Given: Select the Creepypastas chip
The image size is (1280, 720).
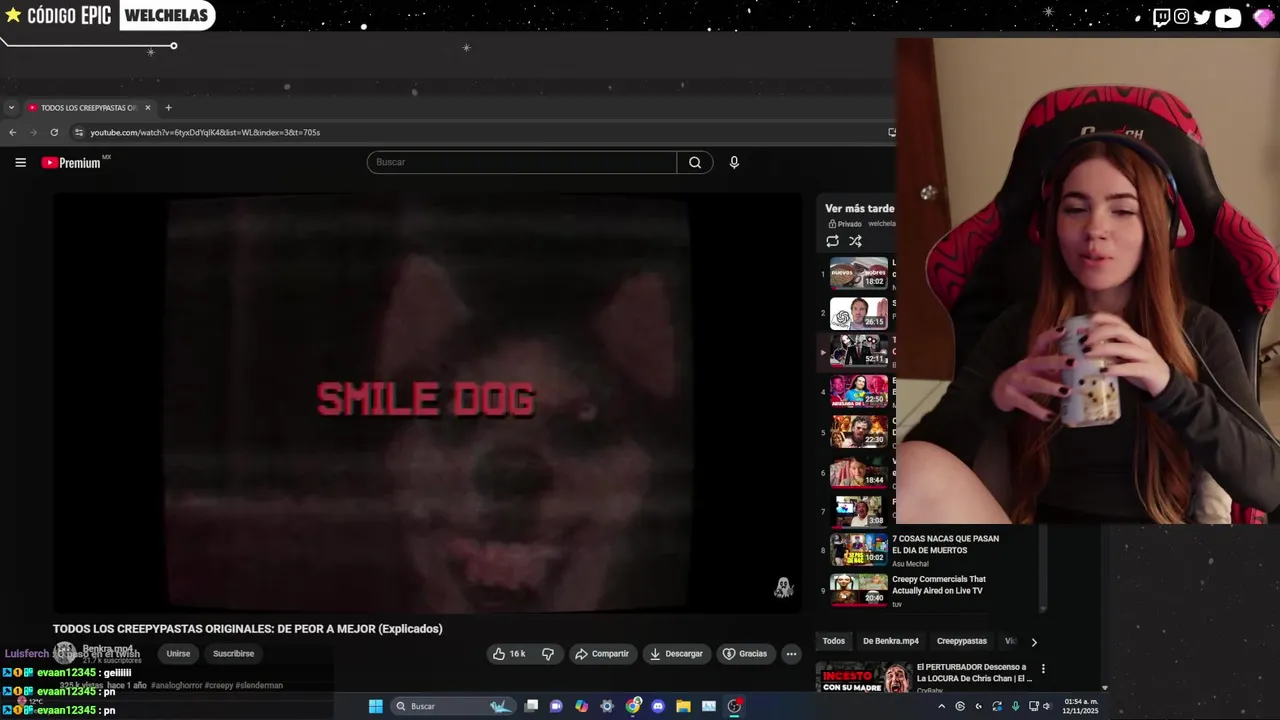Looking at the screenshot, I should point(961,641).
